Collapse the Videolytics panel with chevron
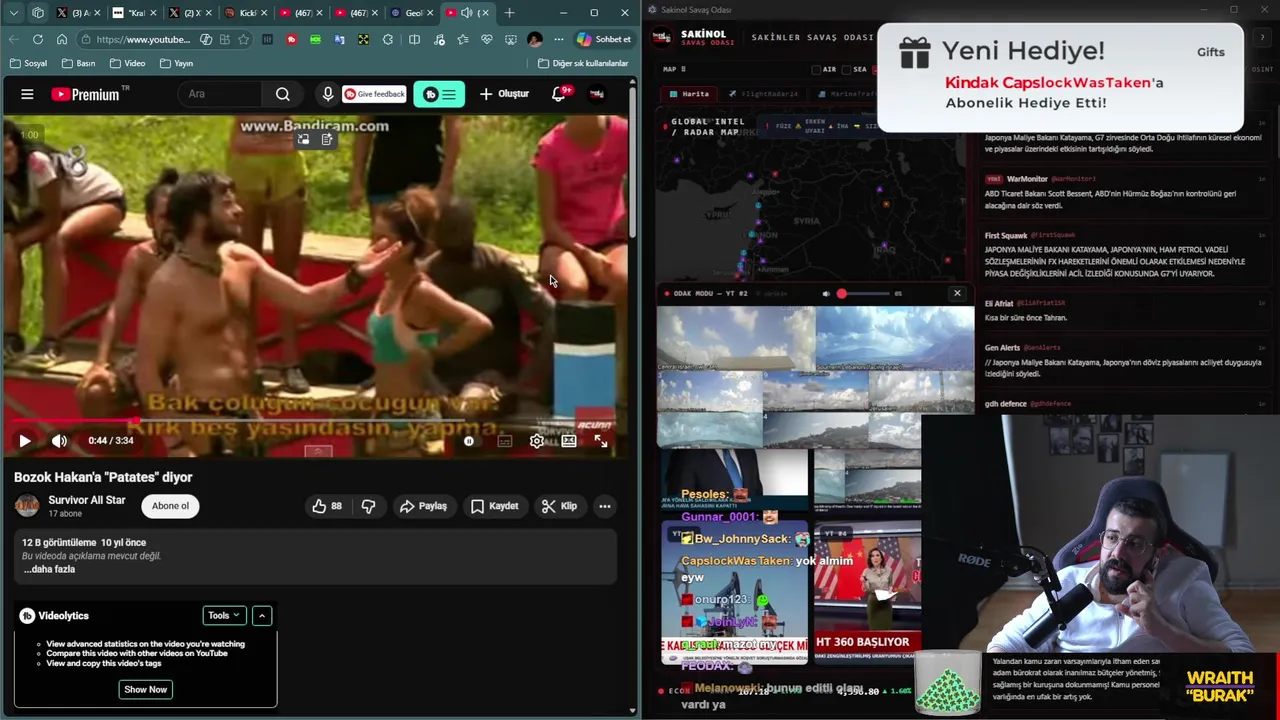Image resolution: width=1280 pixels, height=720 pixels. (x=262, y=616)
